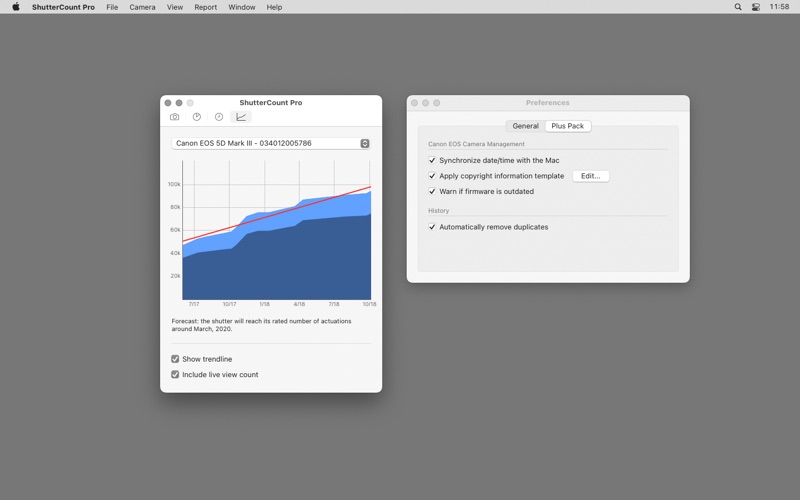Switch to the General preferences tab
Screen dimensions: 800x500
526,126
